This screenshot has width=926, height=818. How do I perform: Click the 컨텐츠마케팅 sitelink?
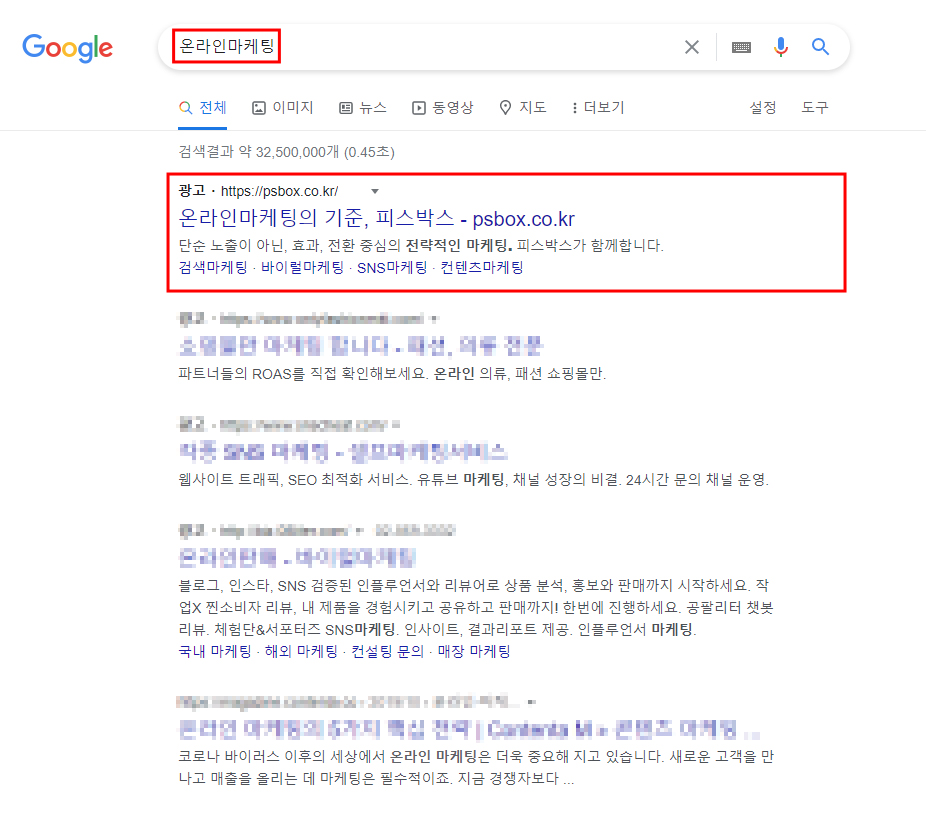coord(482,268)
